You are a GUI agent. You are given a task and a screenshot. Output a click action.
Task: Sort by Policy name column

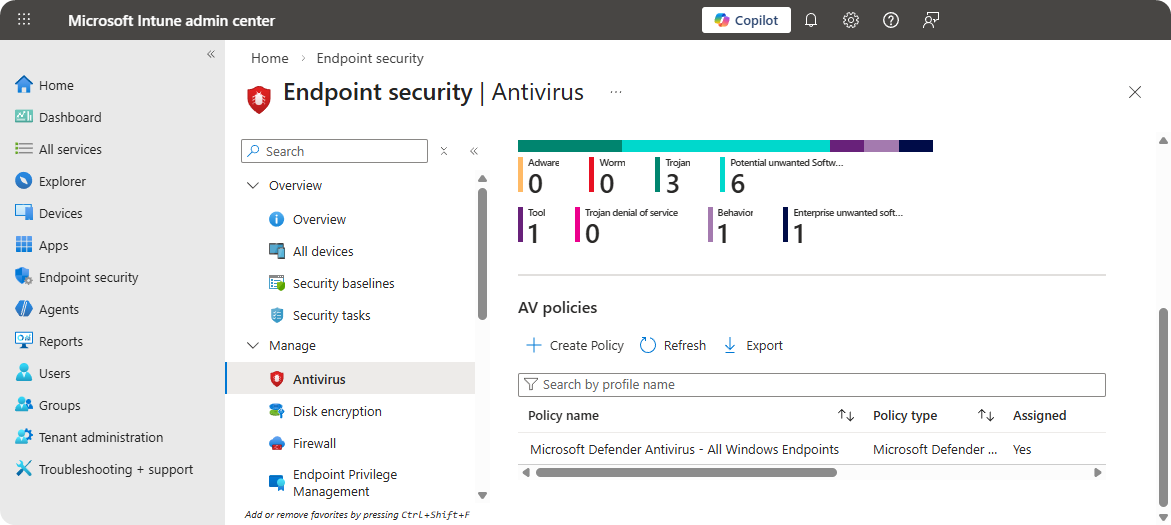point(845,415)
